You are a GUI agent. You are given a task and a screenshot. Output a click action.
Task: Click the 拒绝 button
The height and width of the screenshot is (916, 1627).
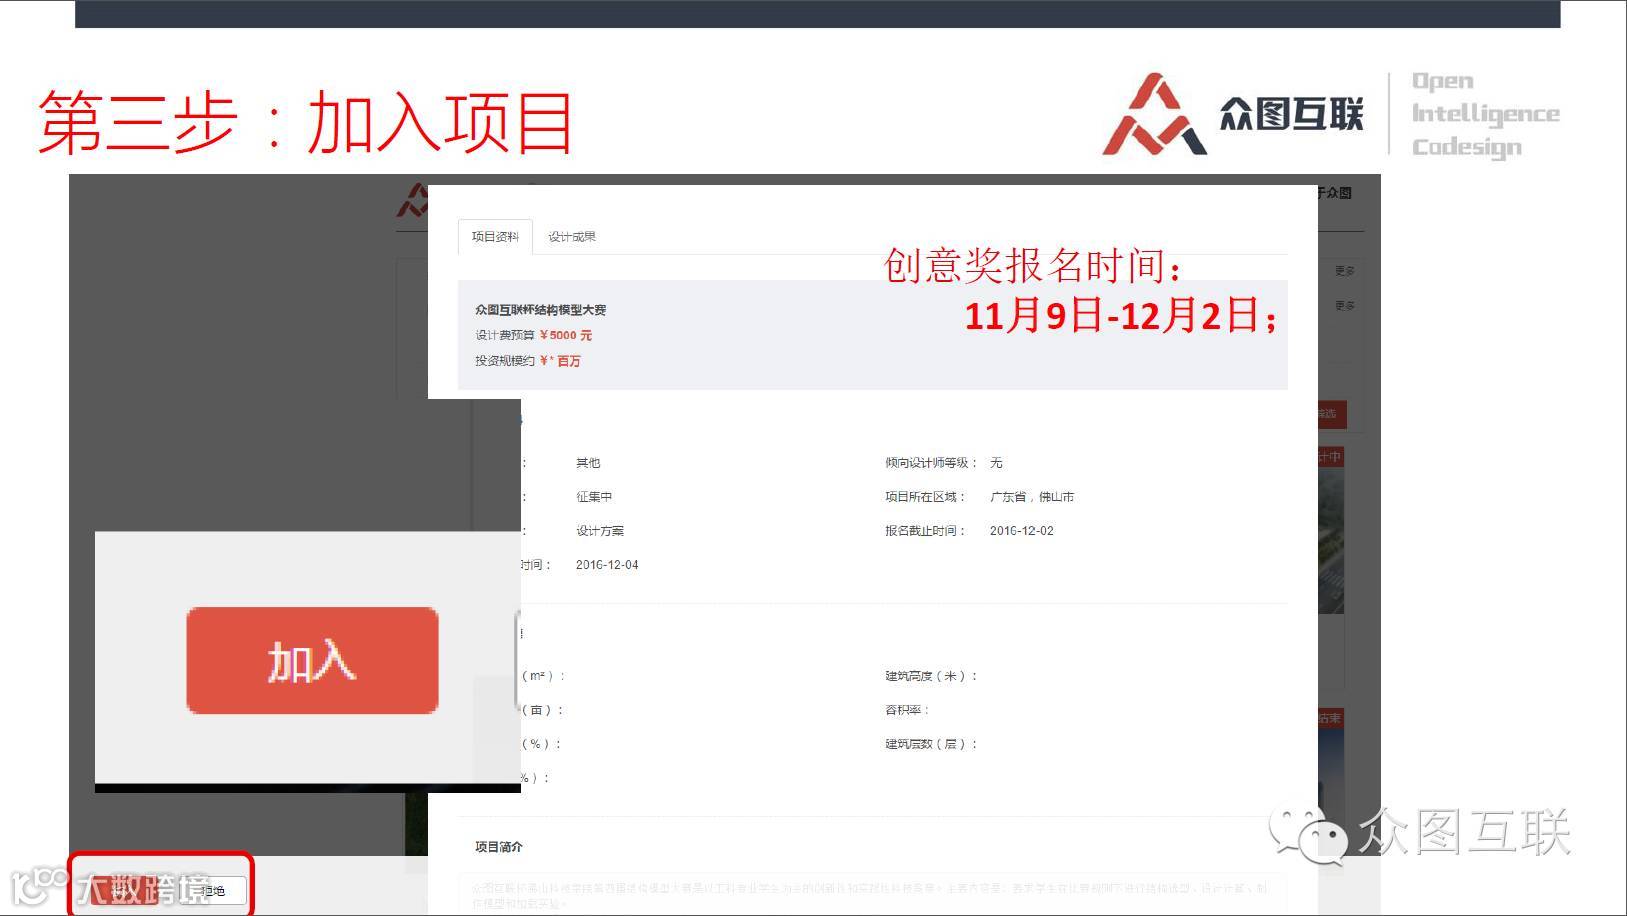click(213, 890)
